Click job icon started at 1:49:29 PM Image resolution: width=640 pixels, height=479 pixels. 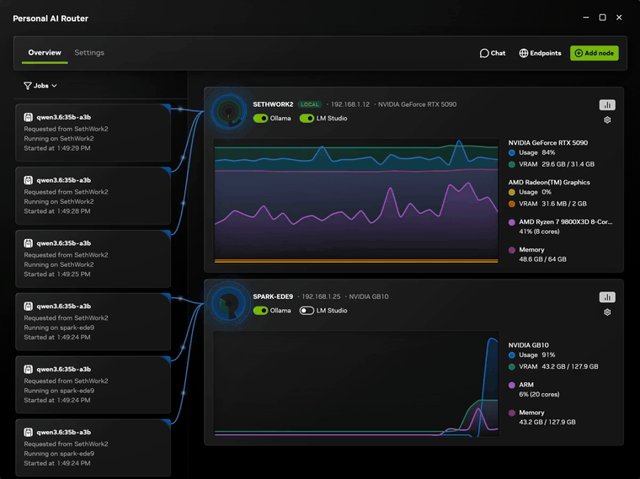(x=28, y=117)
